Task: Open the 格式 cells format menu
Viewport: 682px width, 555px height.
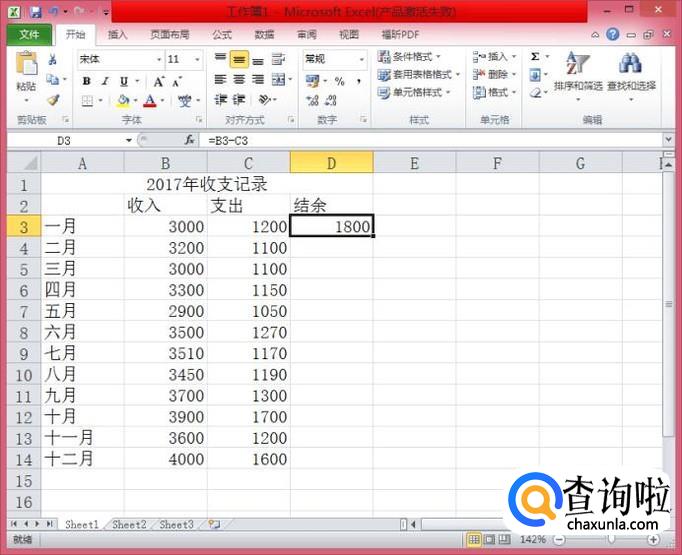Action: click(x=495, y=93)
